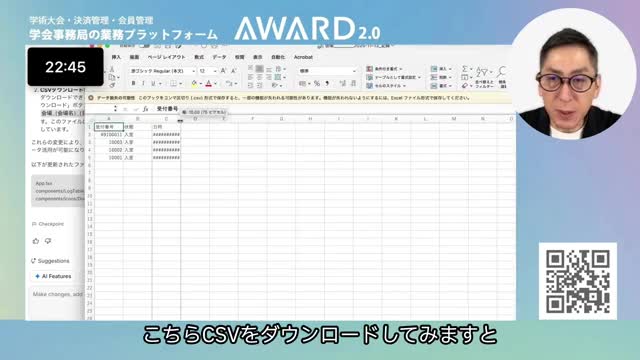Click the AI Features button
This screenshot has width=640, height=360.
click(53, 276)
